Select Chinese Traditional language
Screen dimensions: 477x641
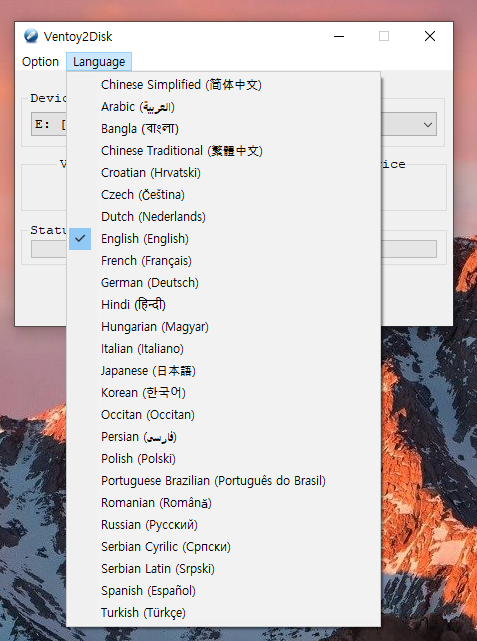[x=224, y=151]
